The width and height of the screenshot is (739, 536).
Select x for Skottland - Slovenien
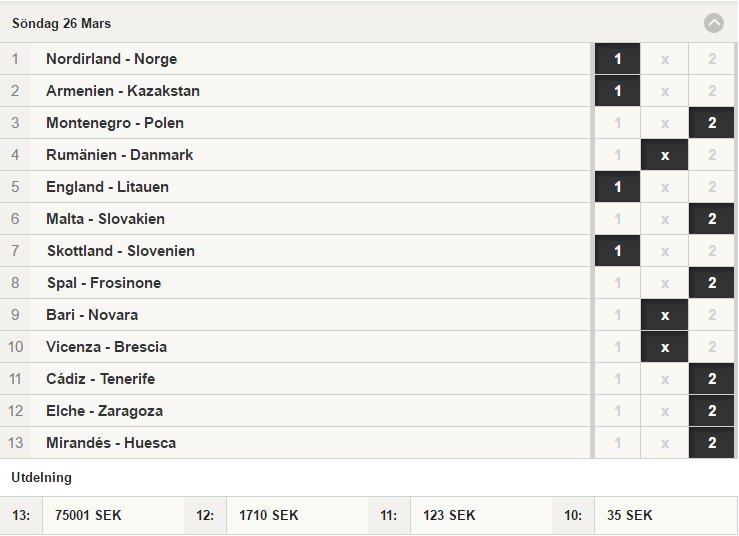665,251
